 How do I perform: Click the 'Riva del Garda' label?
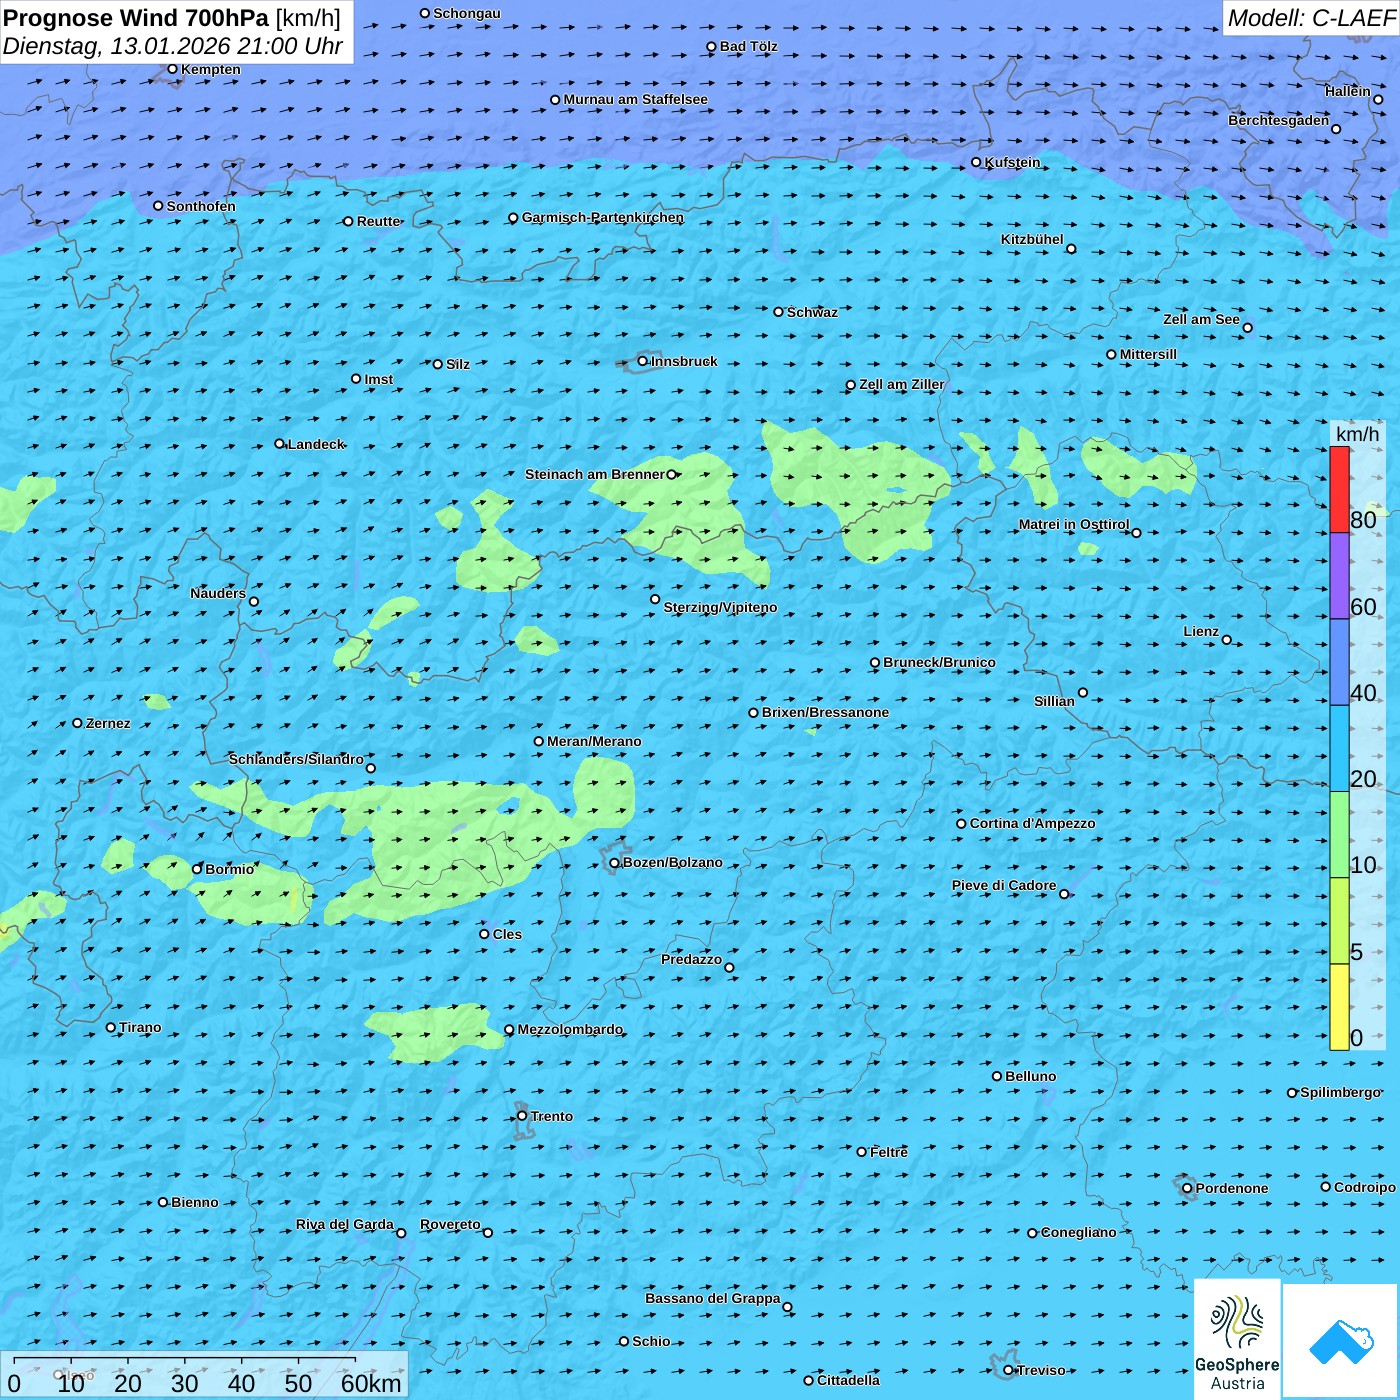pyautogui.click(x=345, y=1224)
